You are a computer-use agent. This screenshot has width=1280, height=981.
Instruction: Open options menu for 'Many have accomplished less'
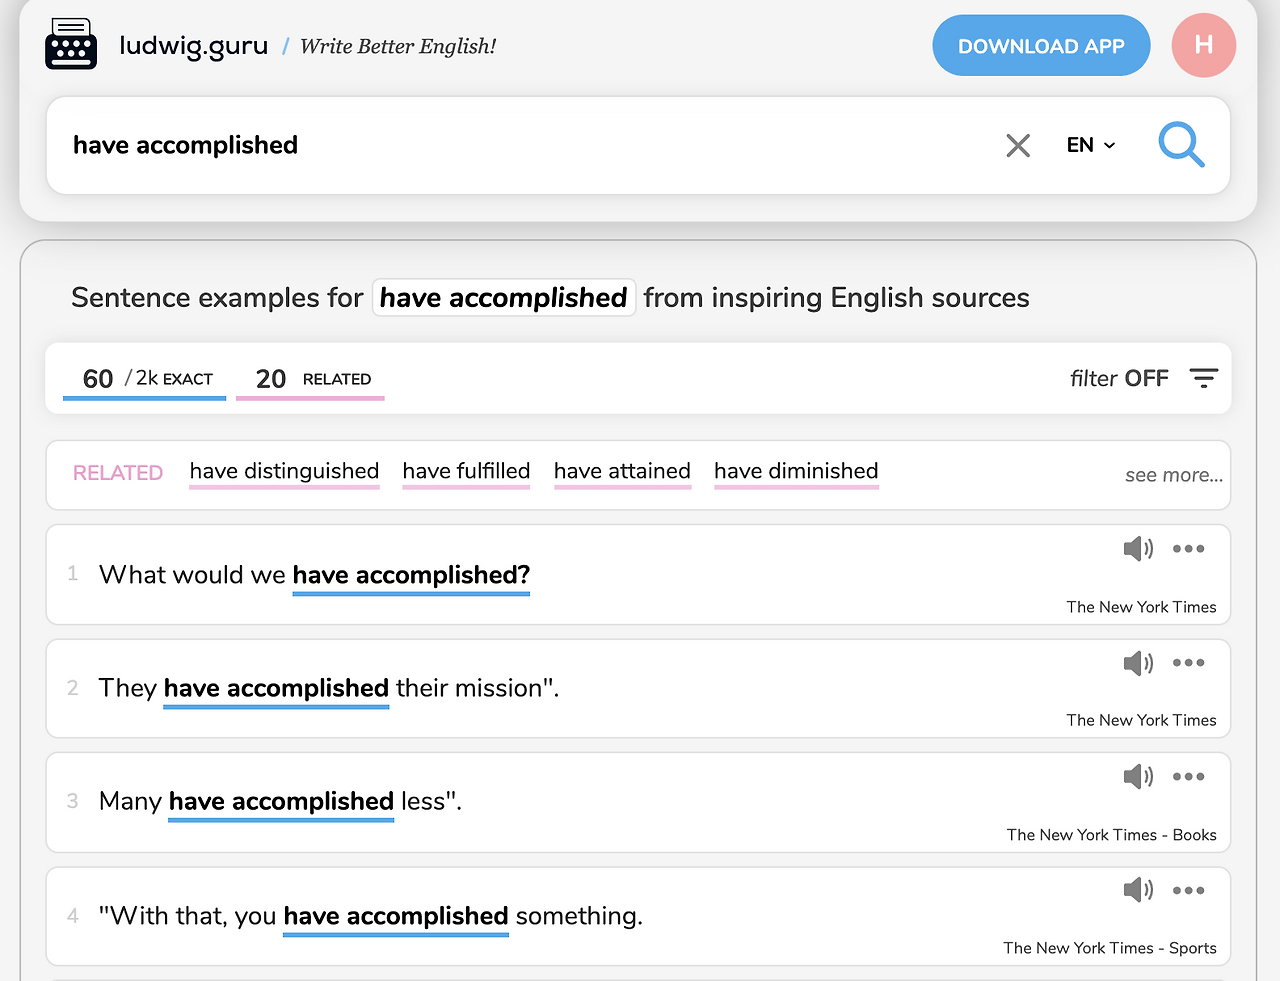click(x=1188, y=775)
